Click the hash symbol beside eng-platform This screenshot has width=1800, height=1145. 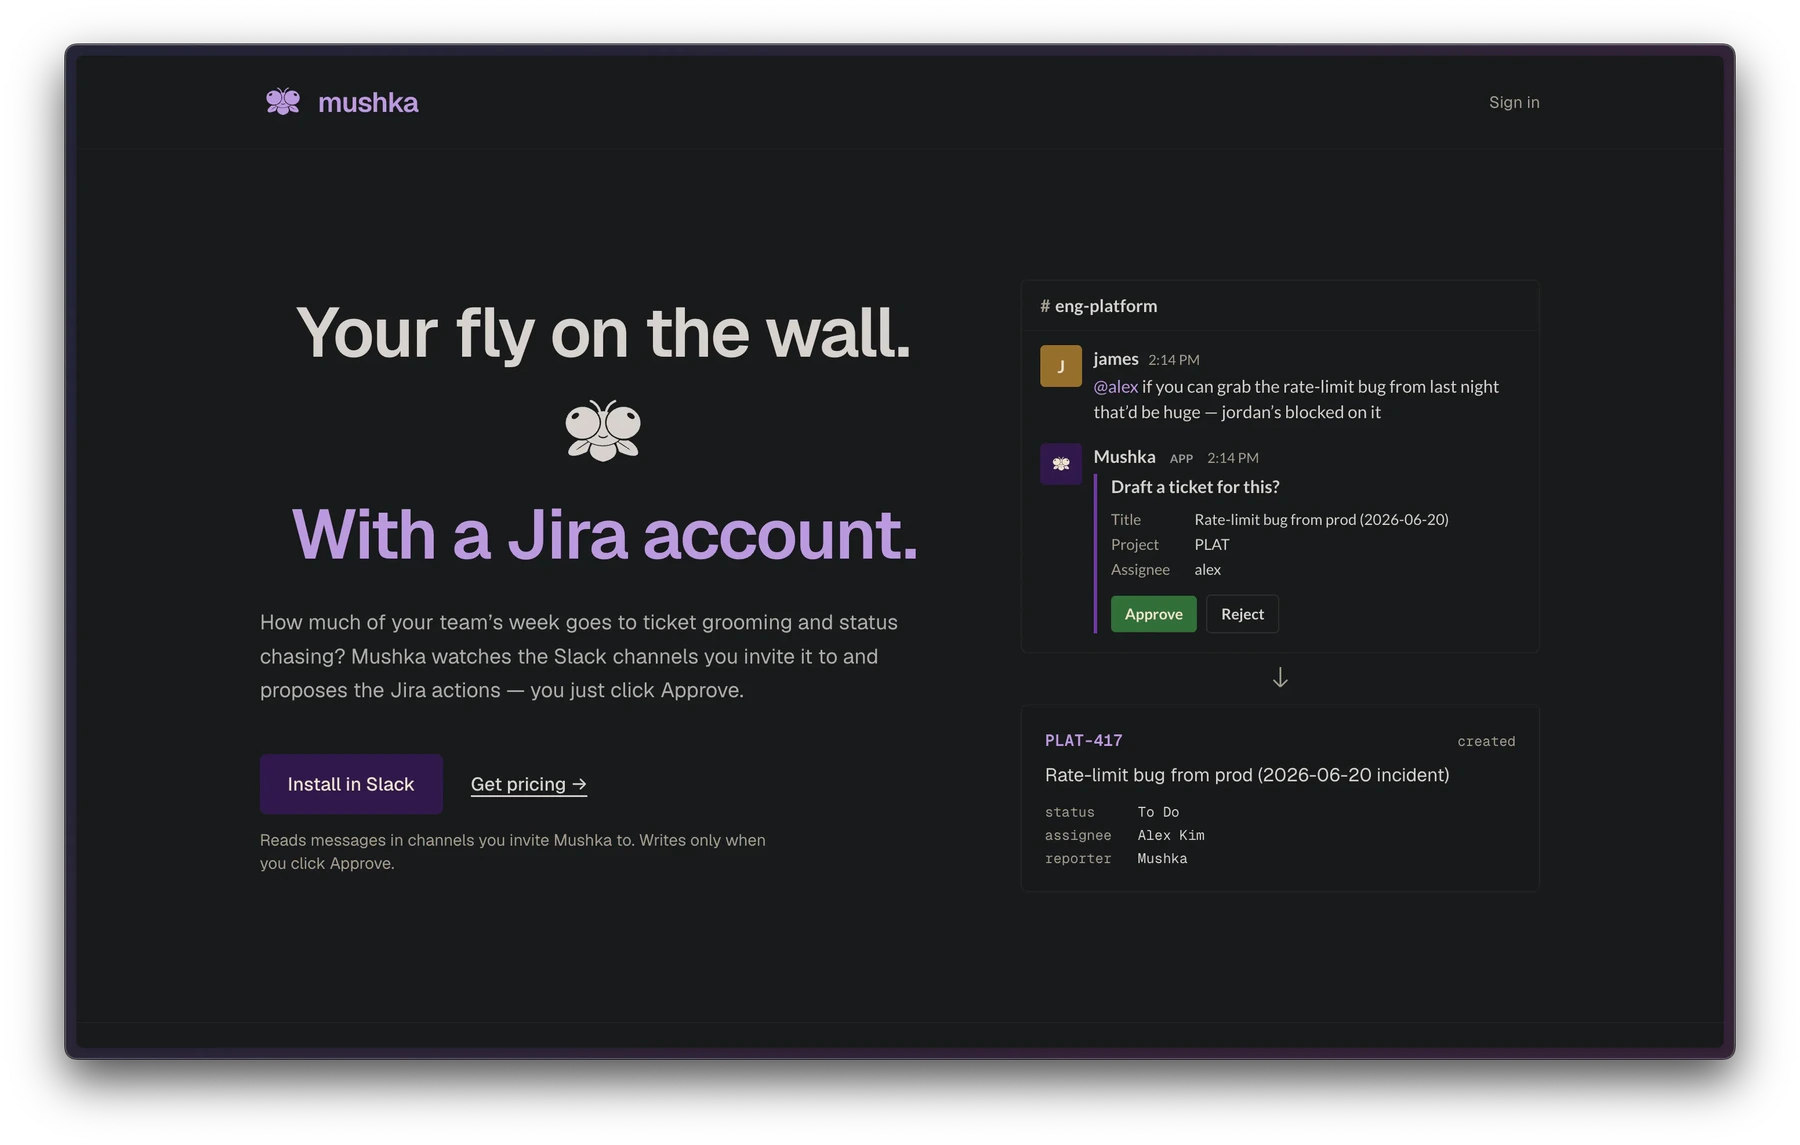(1045, 306)
